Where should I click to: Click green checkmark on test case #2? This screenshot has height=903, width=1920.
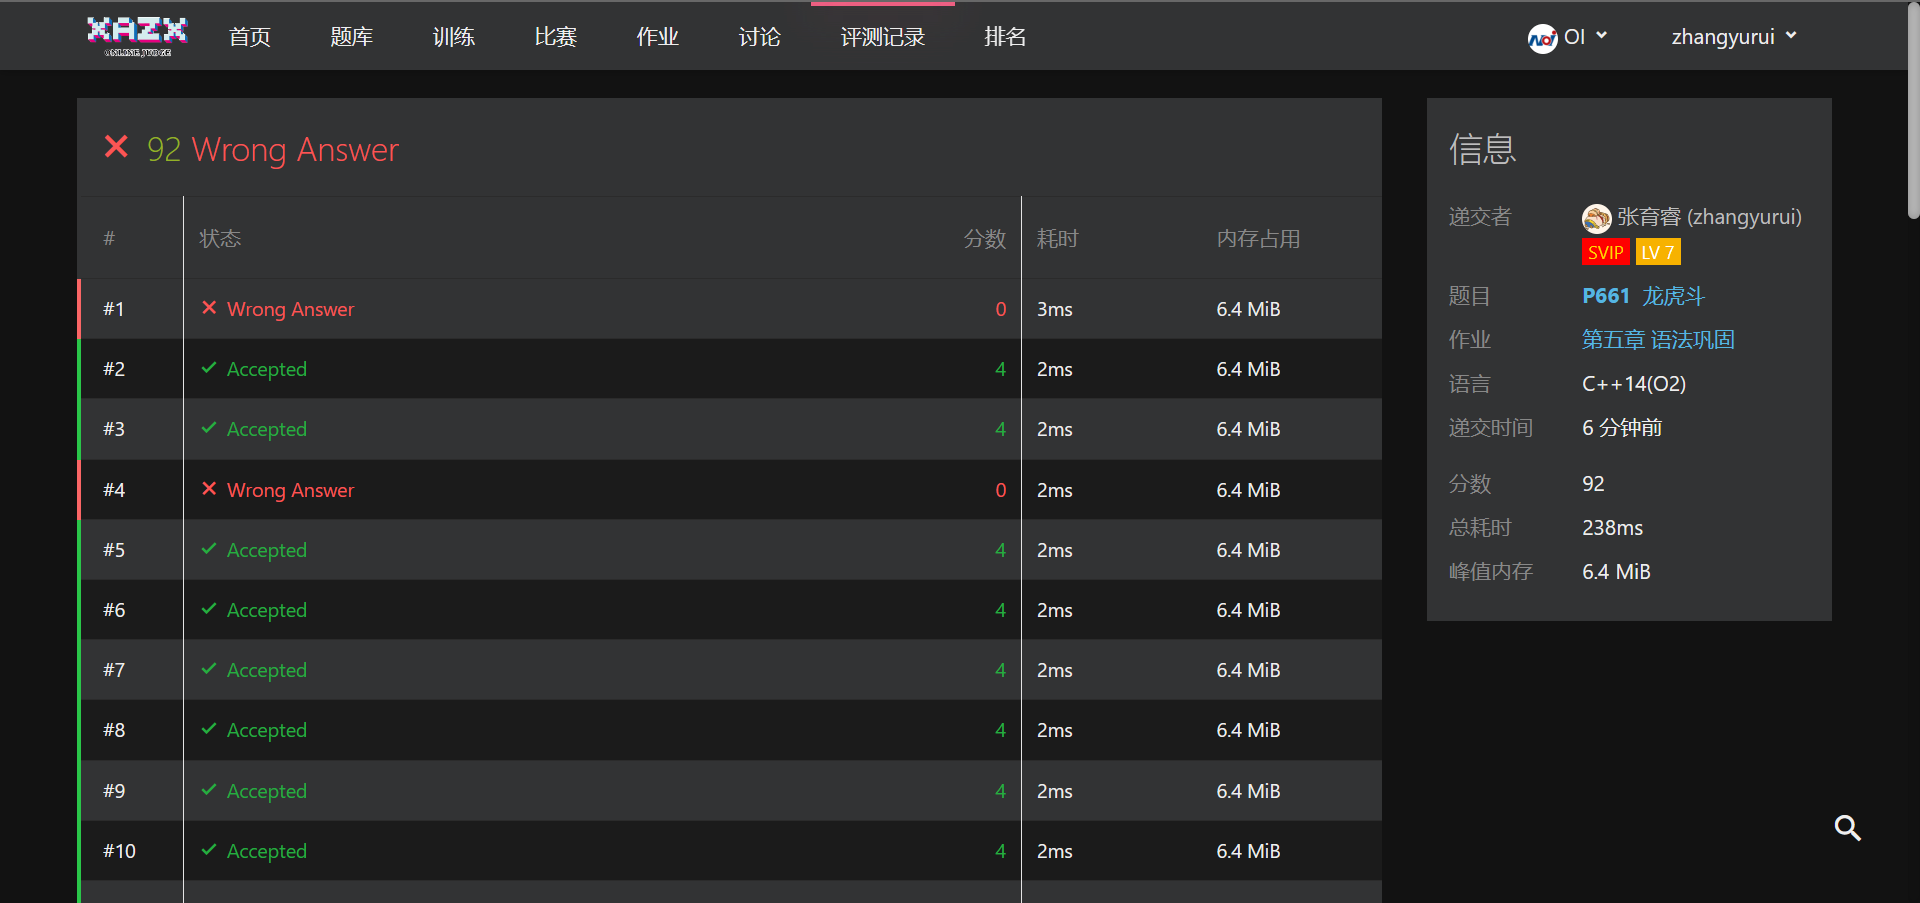click(209, 368)
